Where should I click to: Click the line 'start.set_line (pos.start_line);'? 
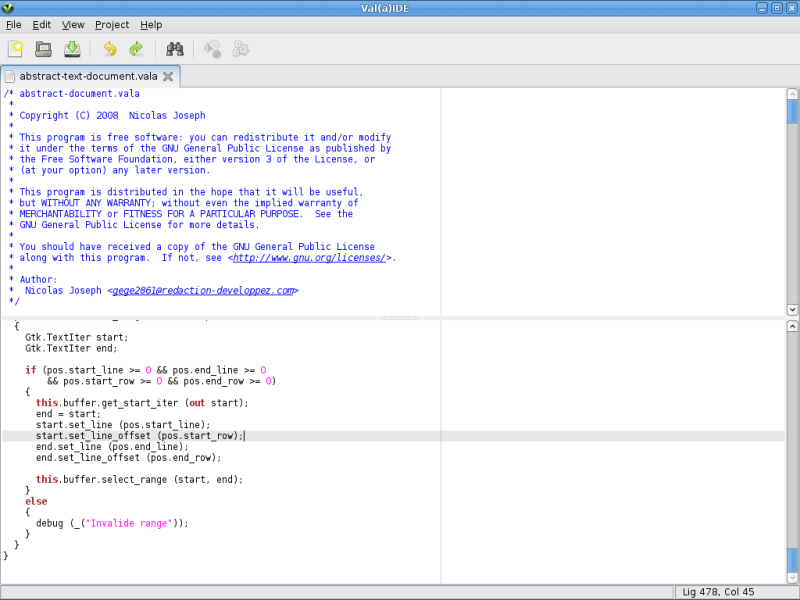click(x=123, y=425)
